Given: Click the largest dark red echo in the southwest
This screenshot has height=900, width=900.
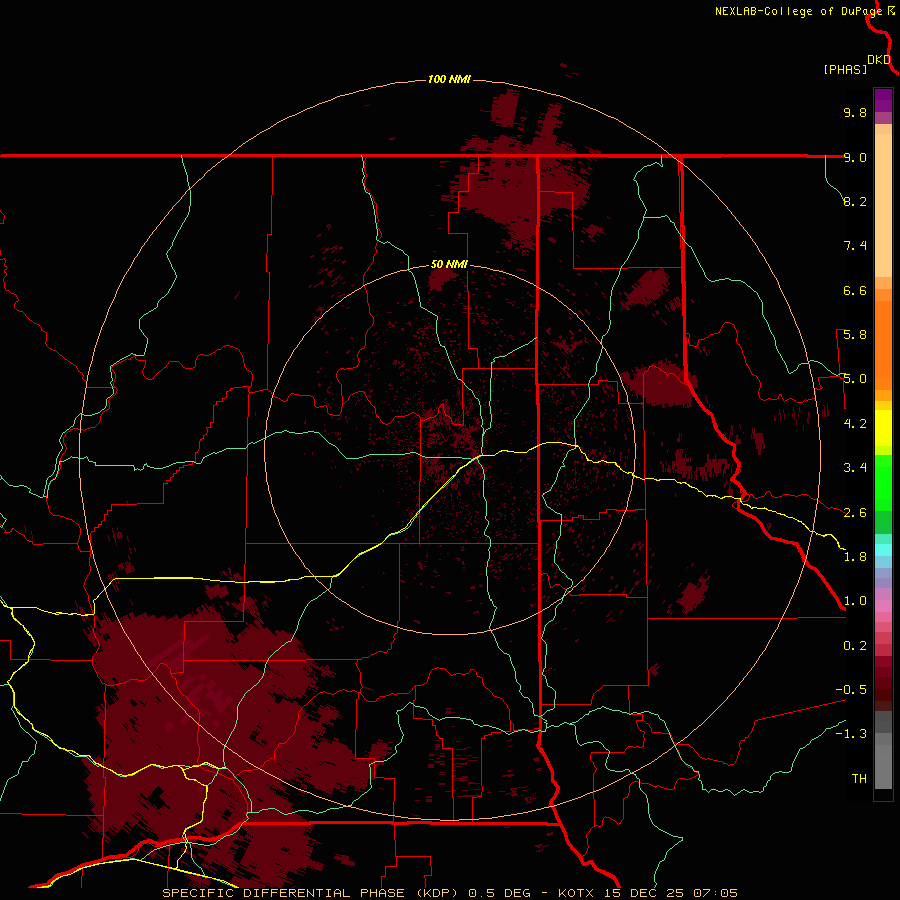Looking at the screenshot, I should pyautogui.click(x=212, y=740).
